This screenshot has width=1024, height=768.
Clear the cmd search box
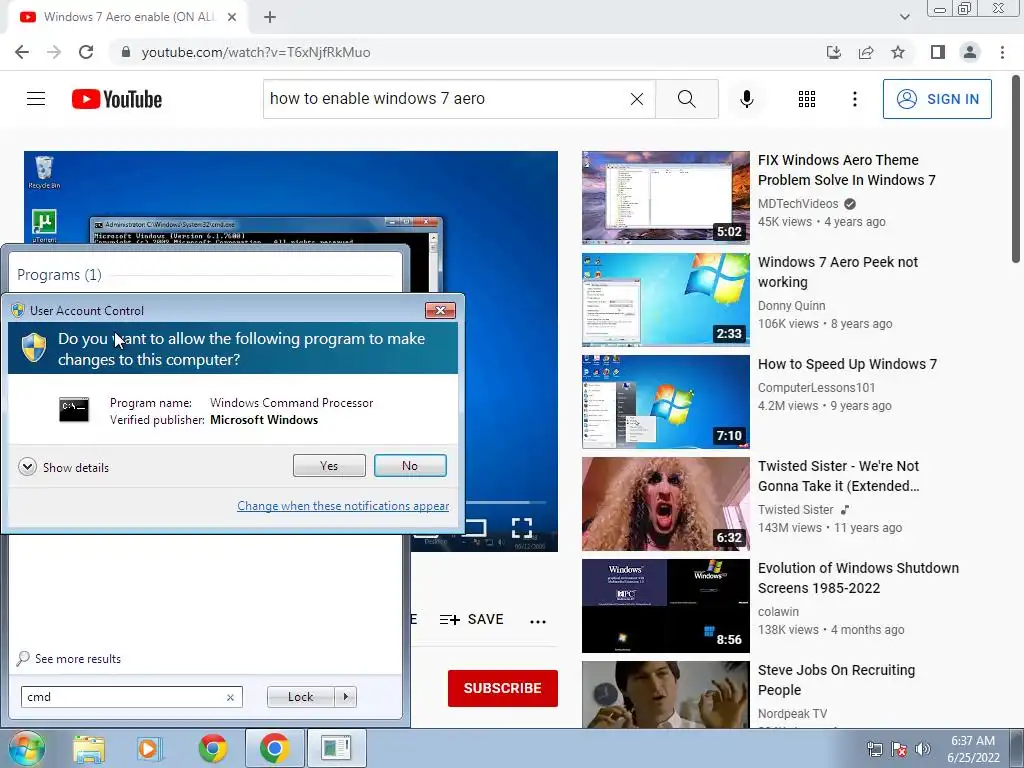[x=230, y=697]
